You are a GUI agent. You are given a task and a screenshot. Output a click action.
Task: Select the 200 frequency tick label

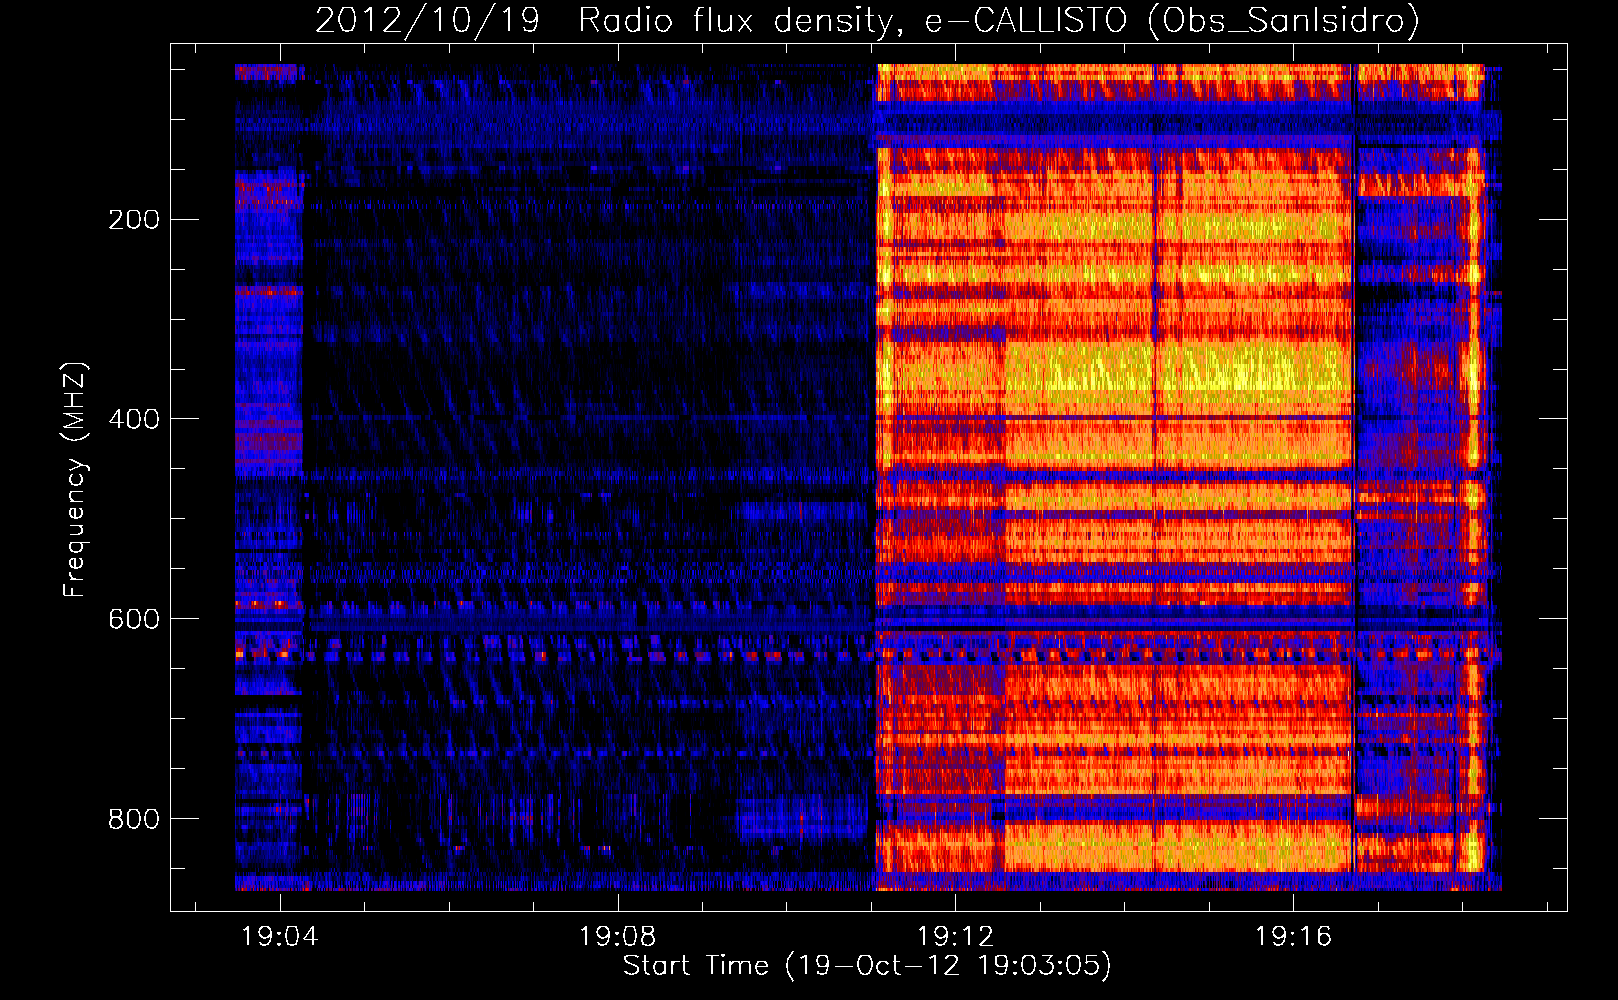pyautogui.click(x=134, y=219)
